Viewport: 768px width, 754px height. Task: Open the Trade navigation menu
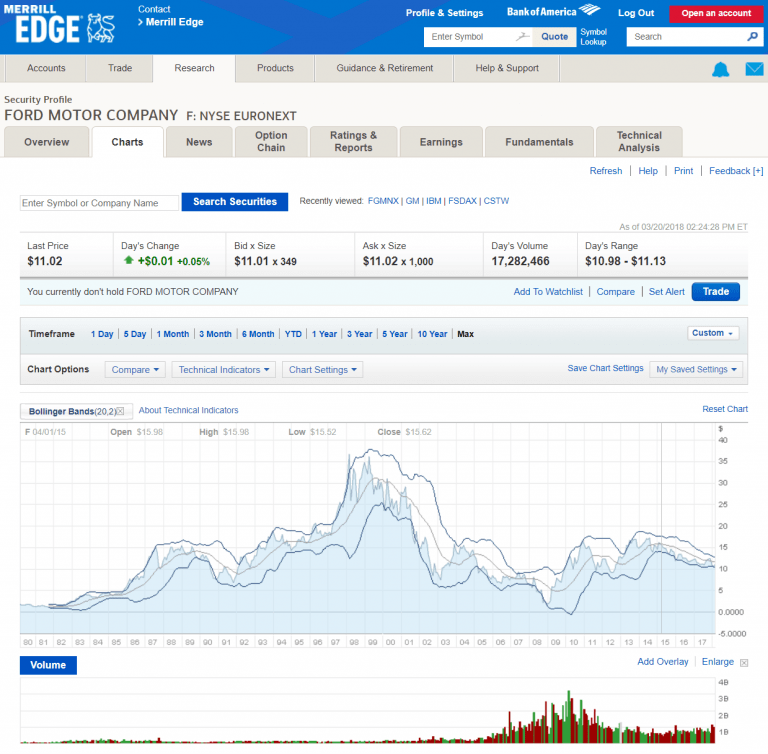tap(120, 68)
